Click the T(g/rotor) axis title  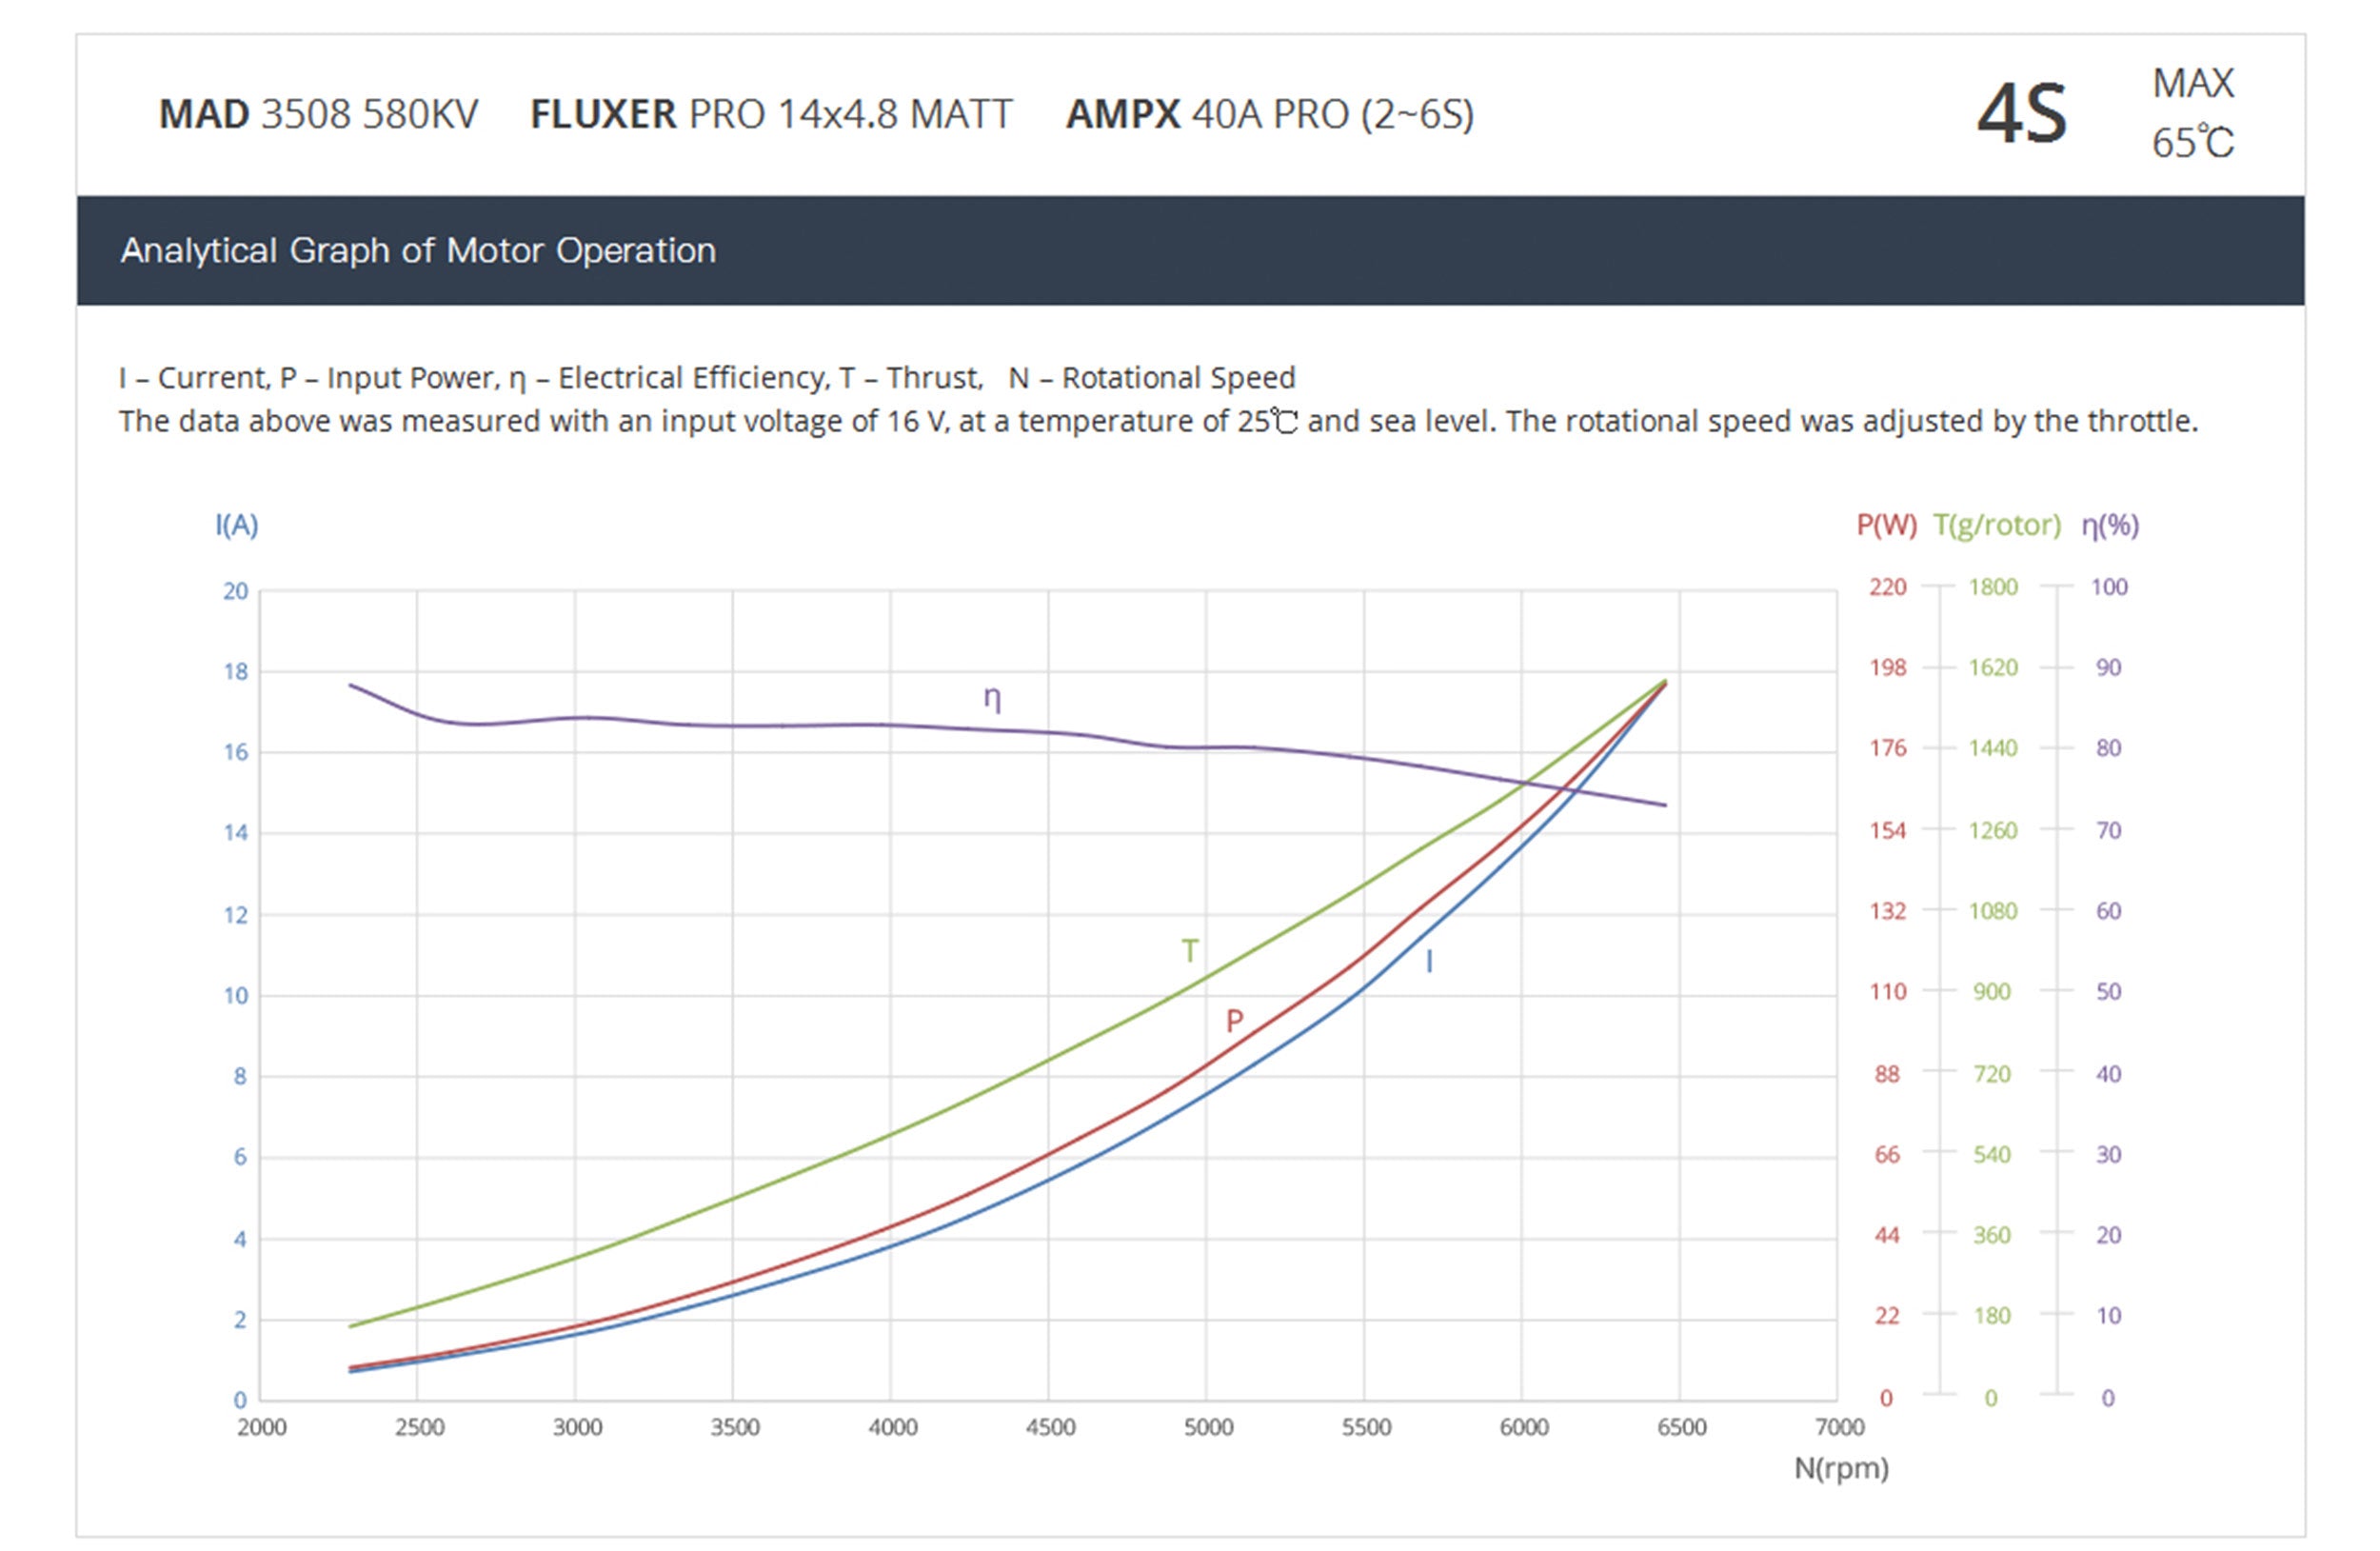1996,524
